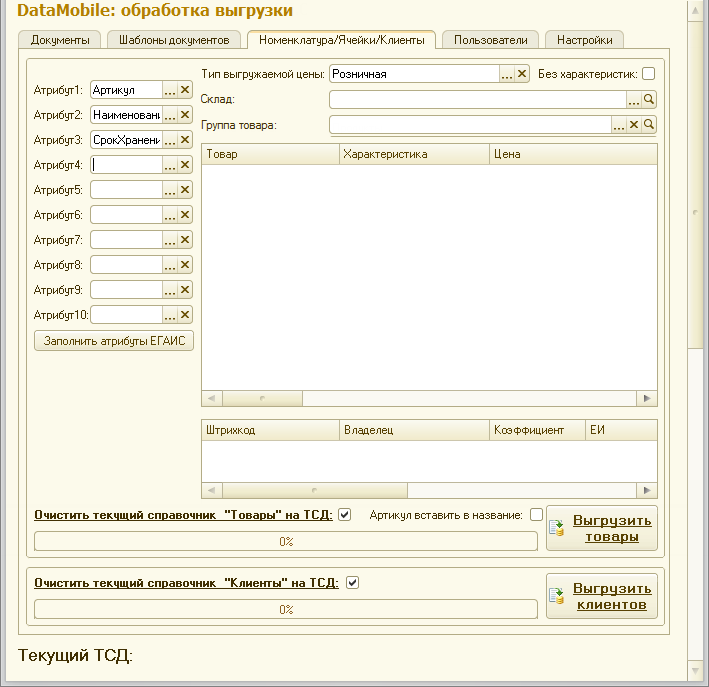Open the selection list for Атрибут8
Viewport: 709px width, 687px height.
point(170,265)
